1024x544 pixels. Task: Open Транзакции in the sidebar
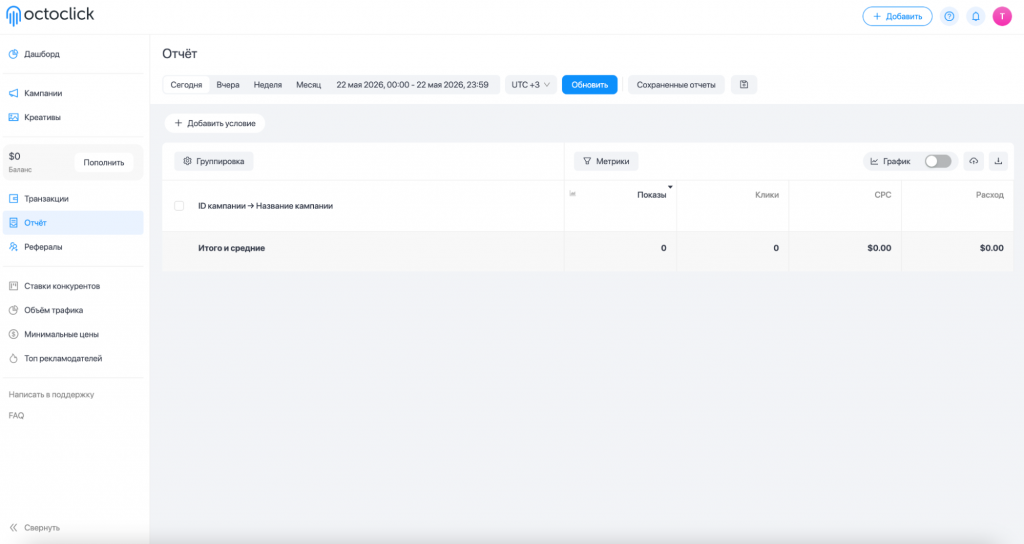(73, 199)
